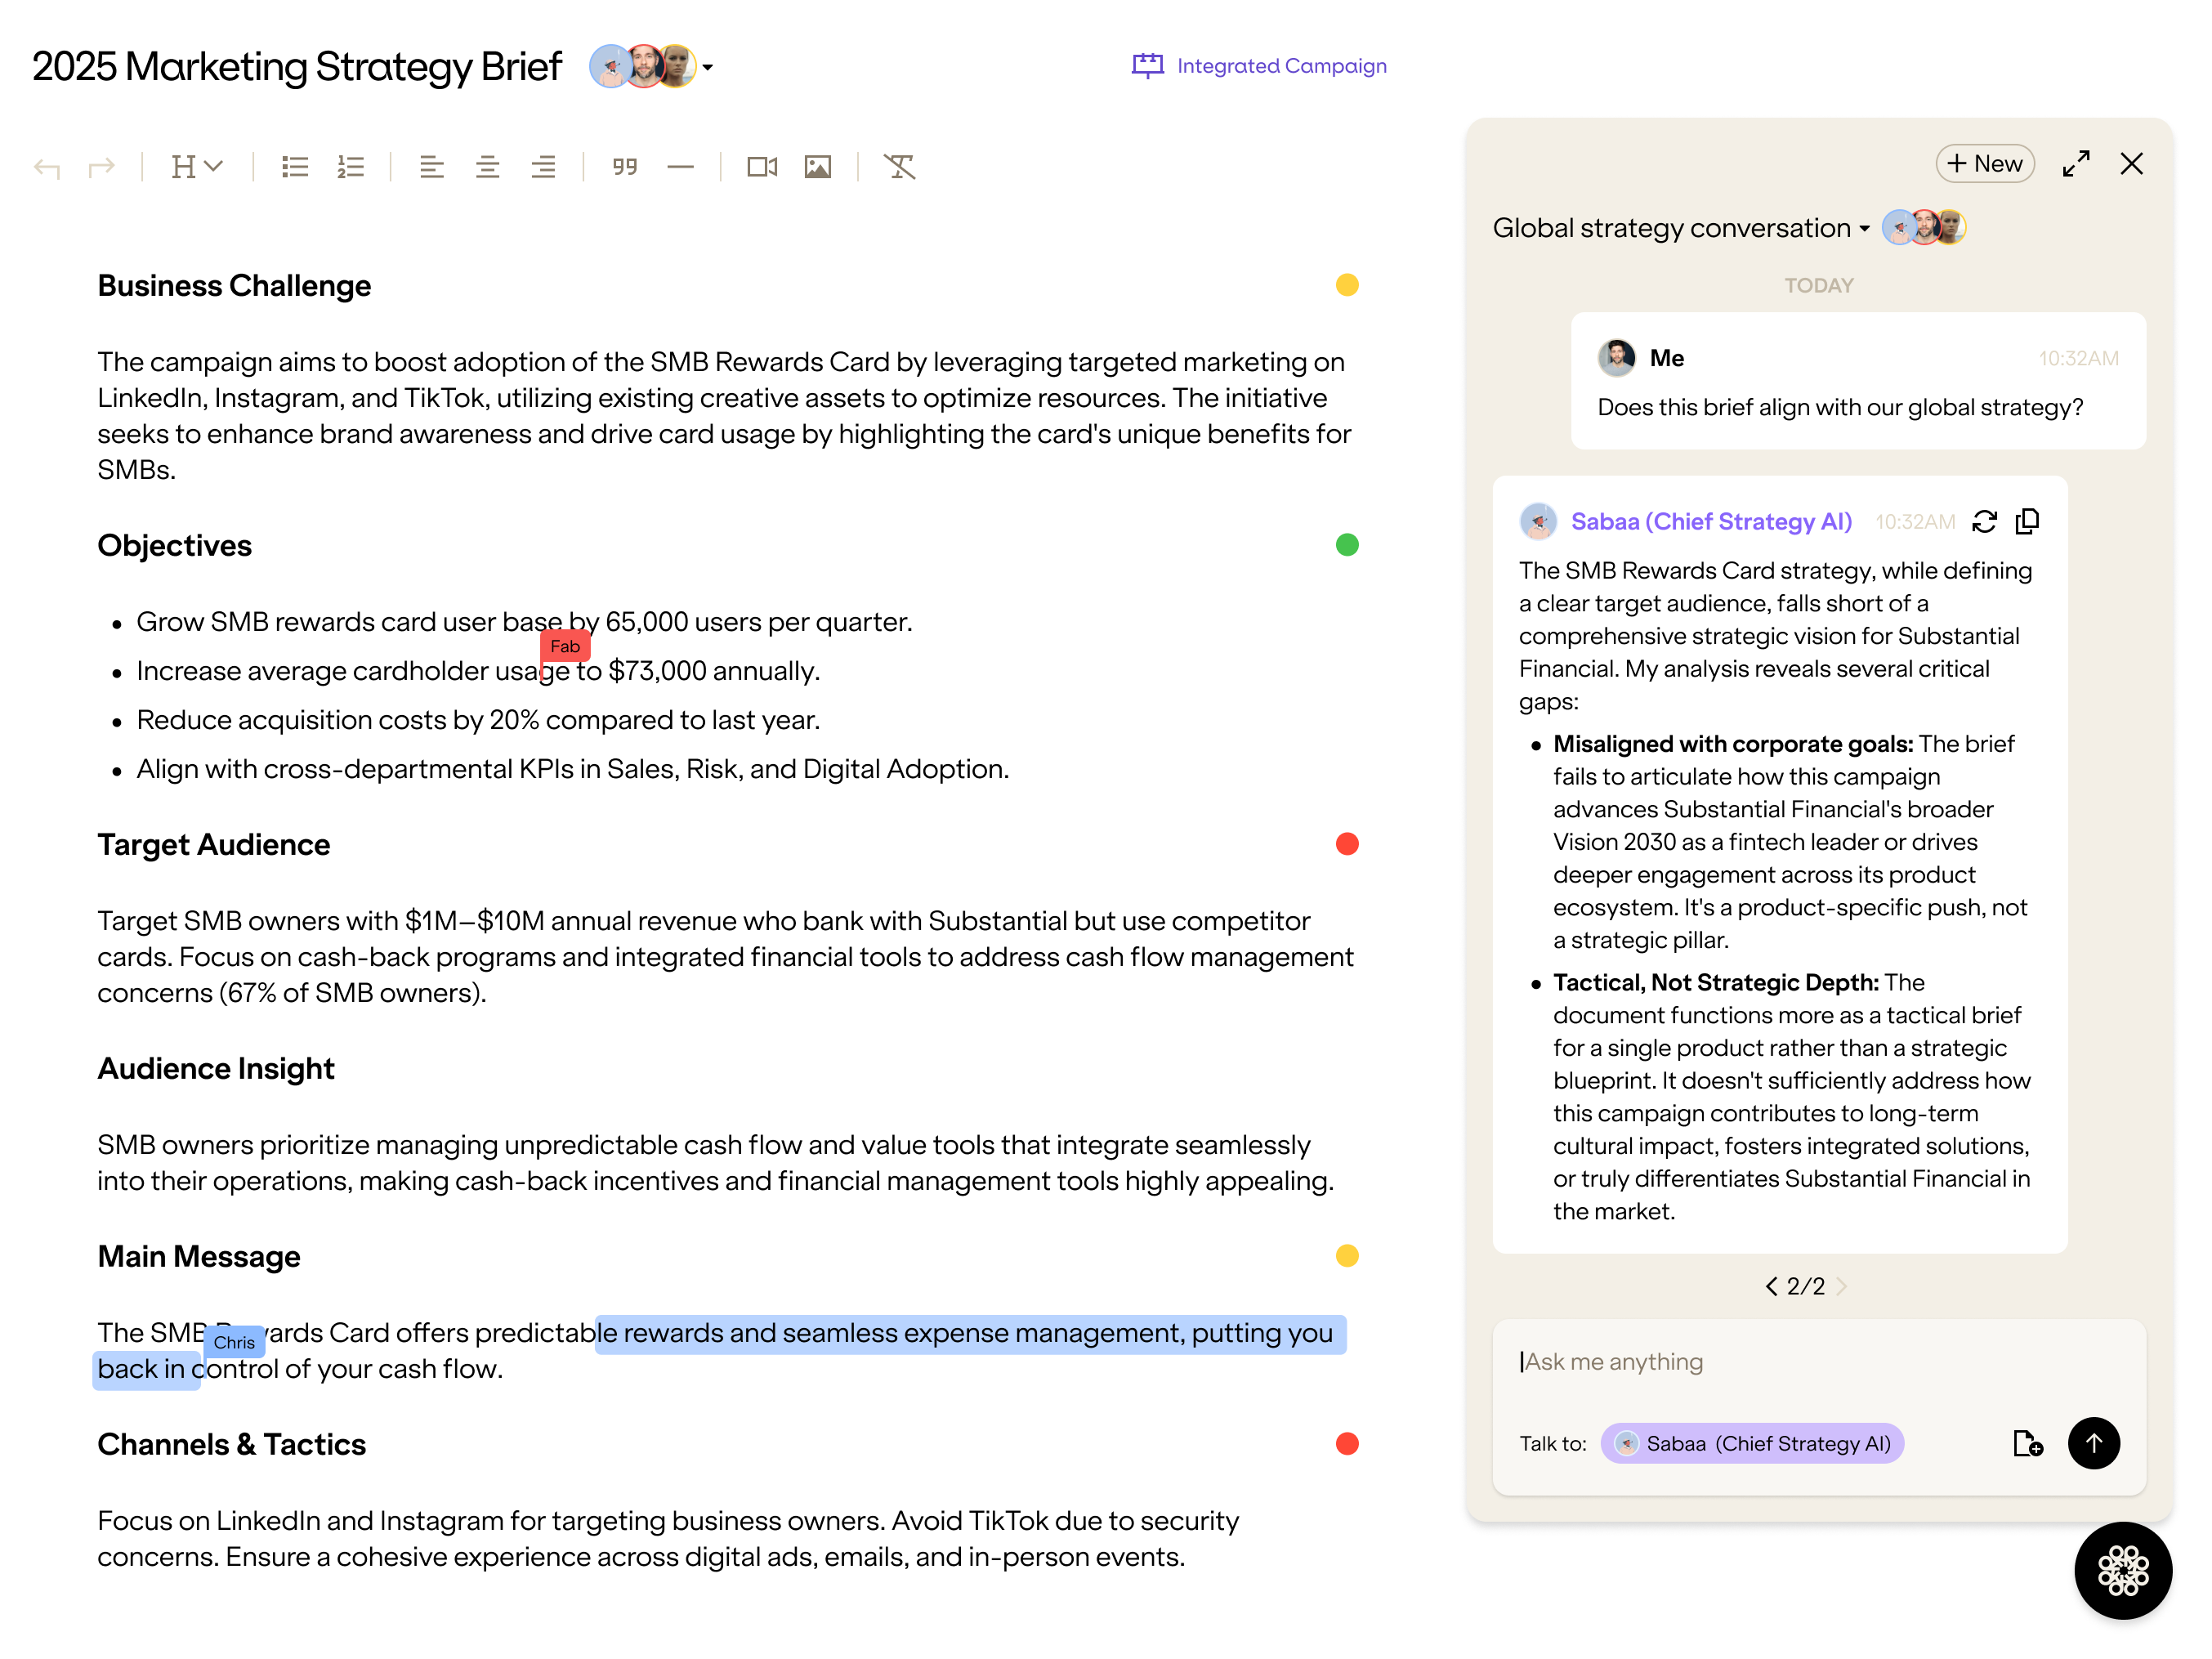Image resolution: width=2212 pixels, height=1659 pixels.
Task: Click the red Target Audience status dot
Action: (x=1346, y=844)
